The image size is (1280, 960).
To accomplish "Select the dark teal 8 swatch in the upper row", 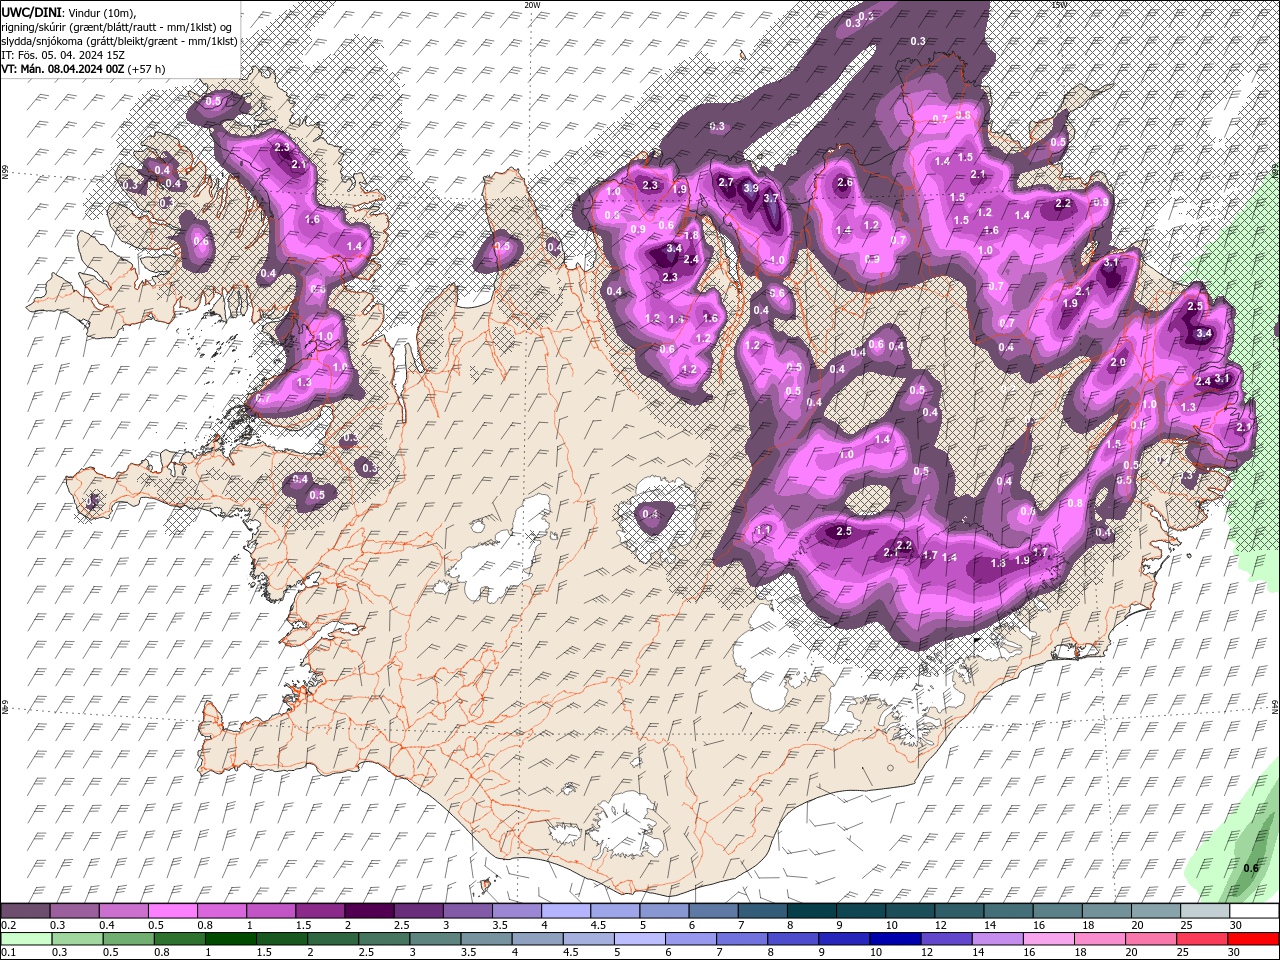I will (x=811, y=911).
